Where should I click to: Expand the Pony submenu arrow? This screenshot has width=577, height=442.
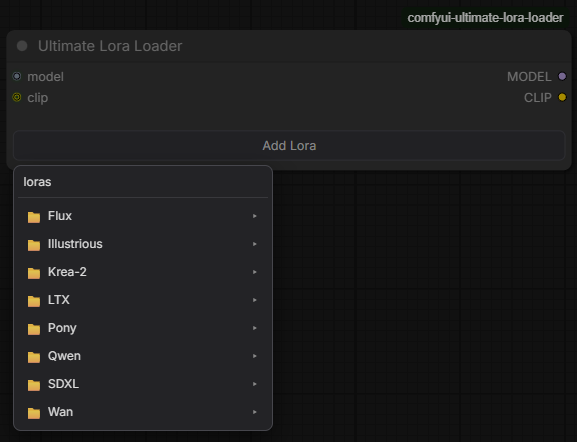click(x=255, y=328)
